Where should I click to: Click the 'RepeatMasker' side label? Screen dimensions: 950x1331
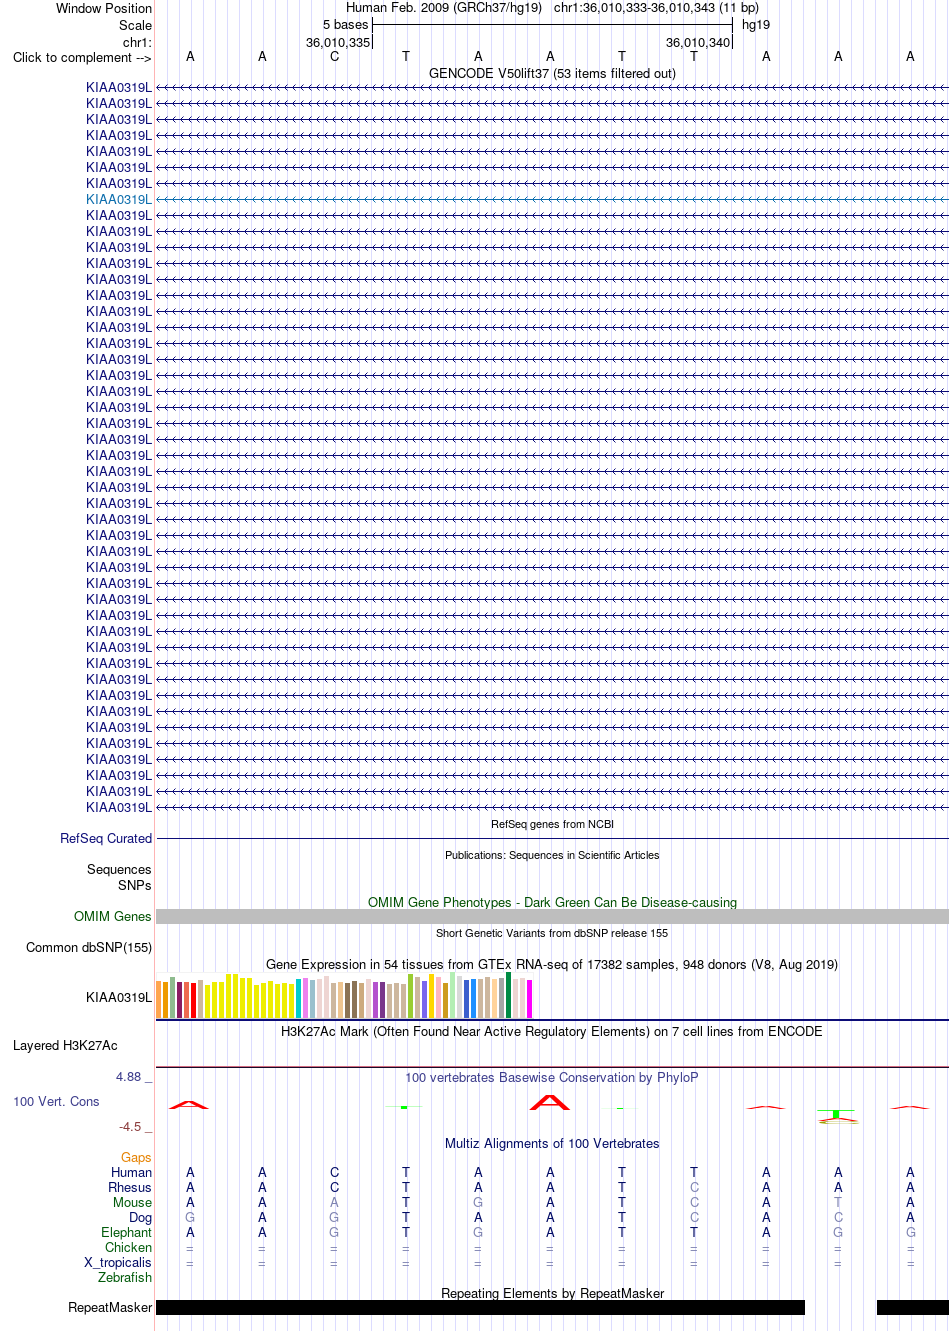pos(110,1307)
